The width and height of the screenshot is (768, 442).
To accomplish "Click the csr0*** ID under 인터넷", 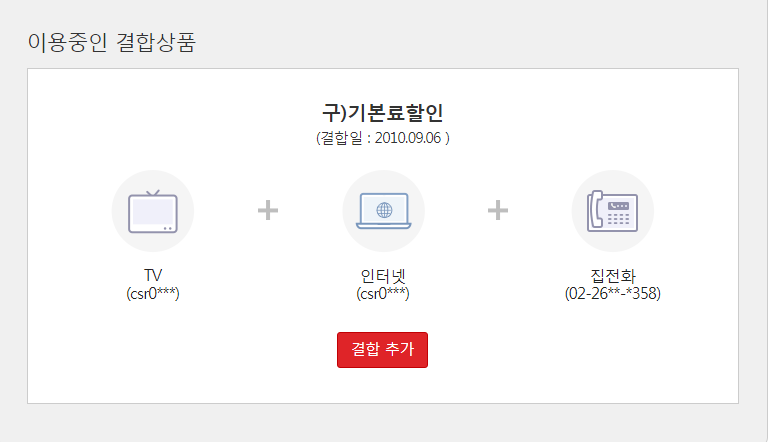I will click(x=383, y=294).
